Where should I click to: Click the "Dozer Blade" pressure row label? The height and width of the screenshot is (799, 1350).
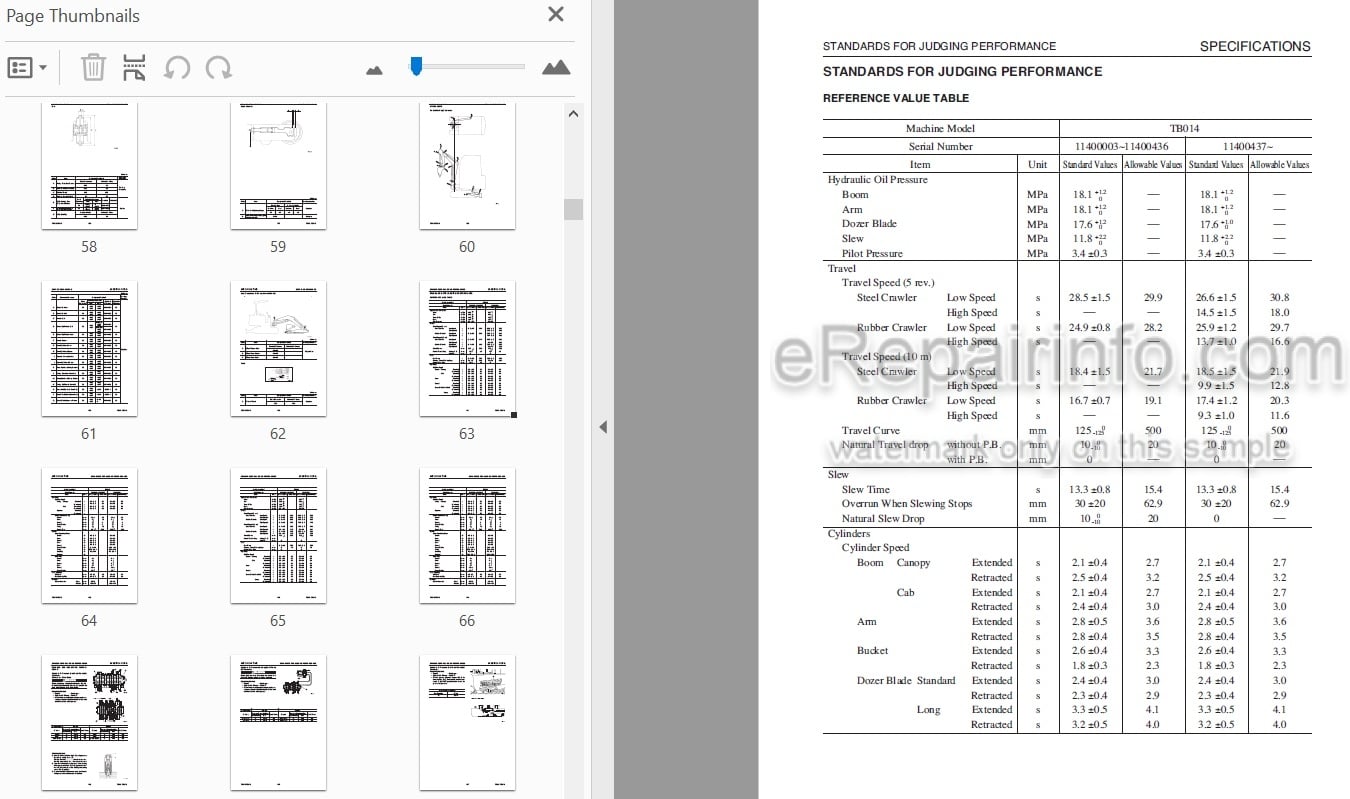[869, 224]
